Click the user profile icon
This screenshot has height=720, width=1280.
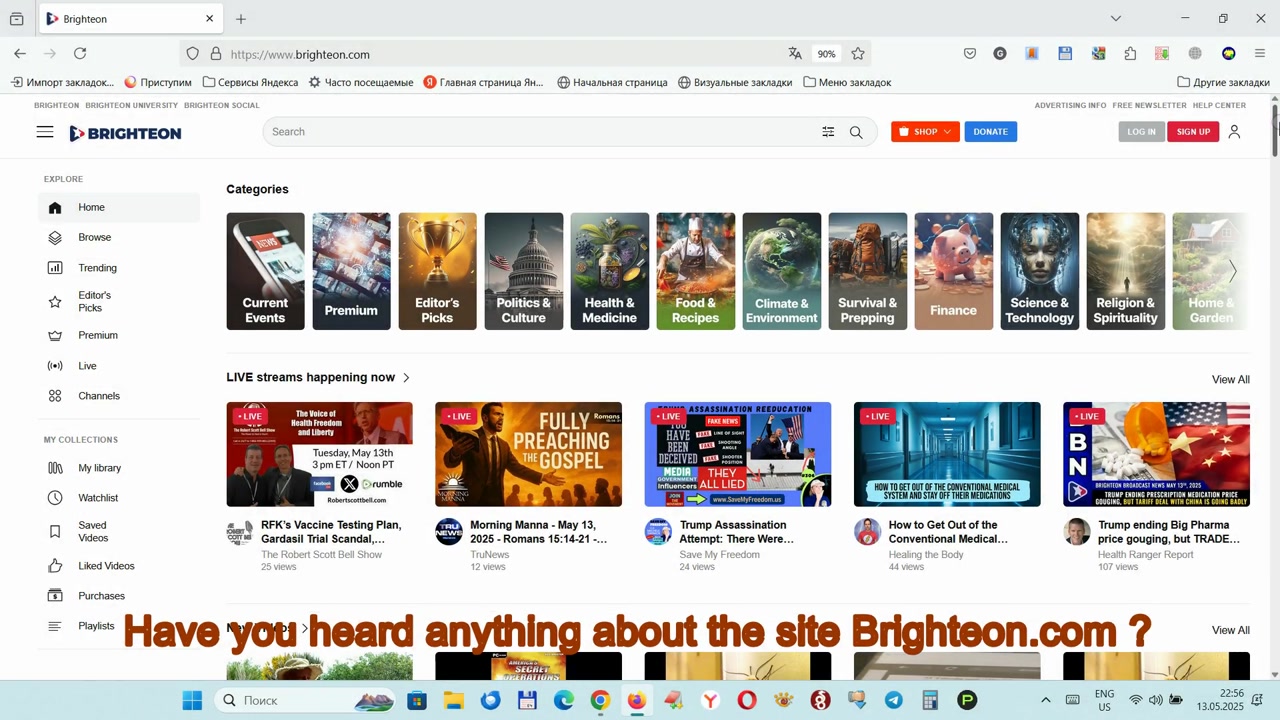click(x=1234, y=132)
